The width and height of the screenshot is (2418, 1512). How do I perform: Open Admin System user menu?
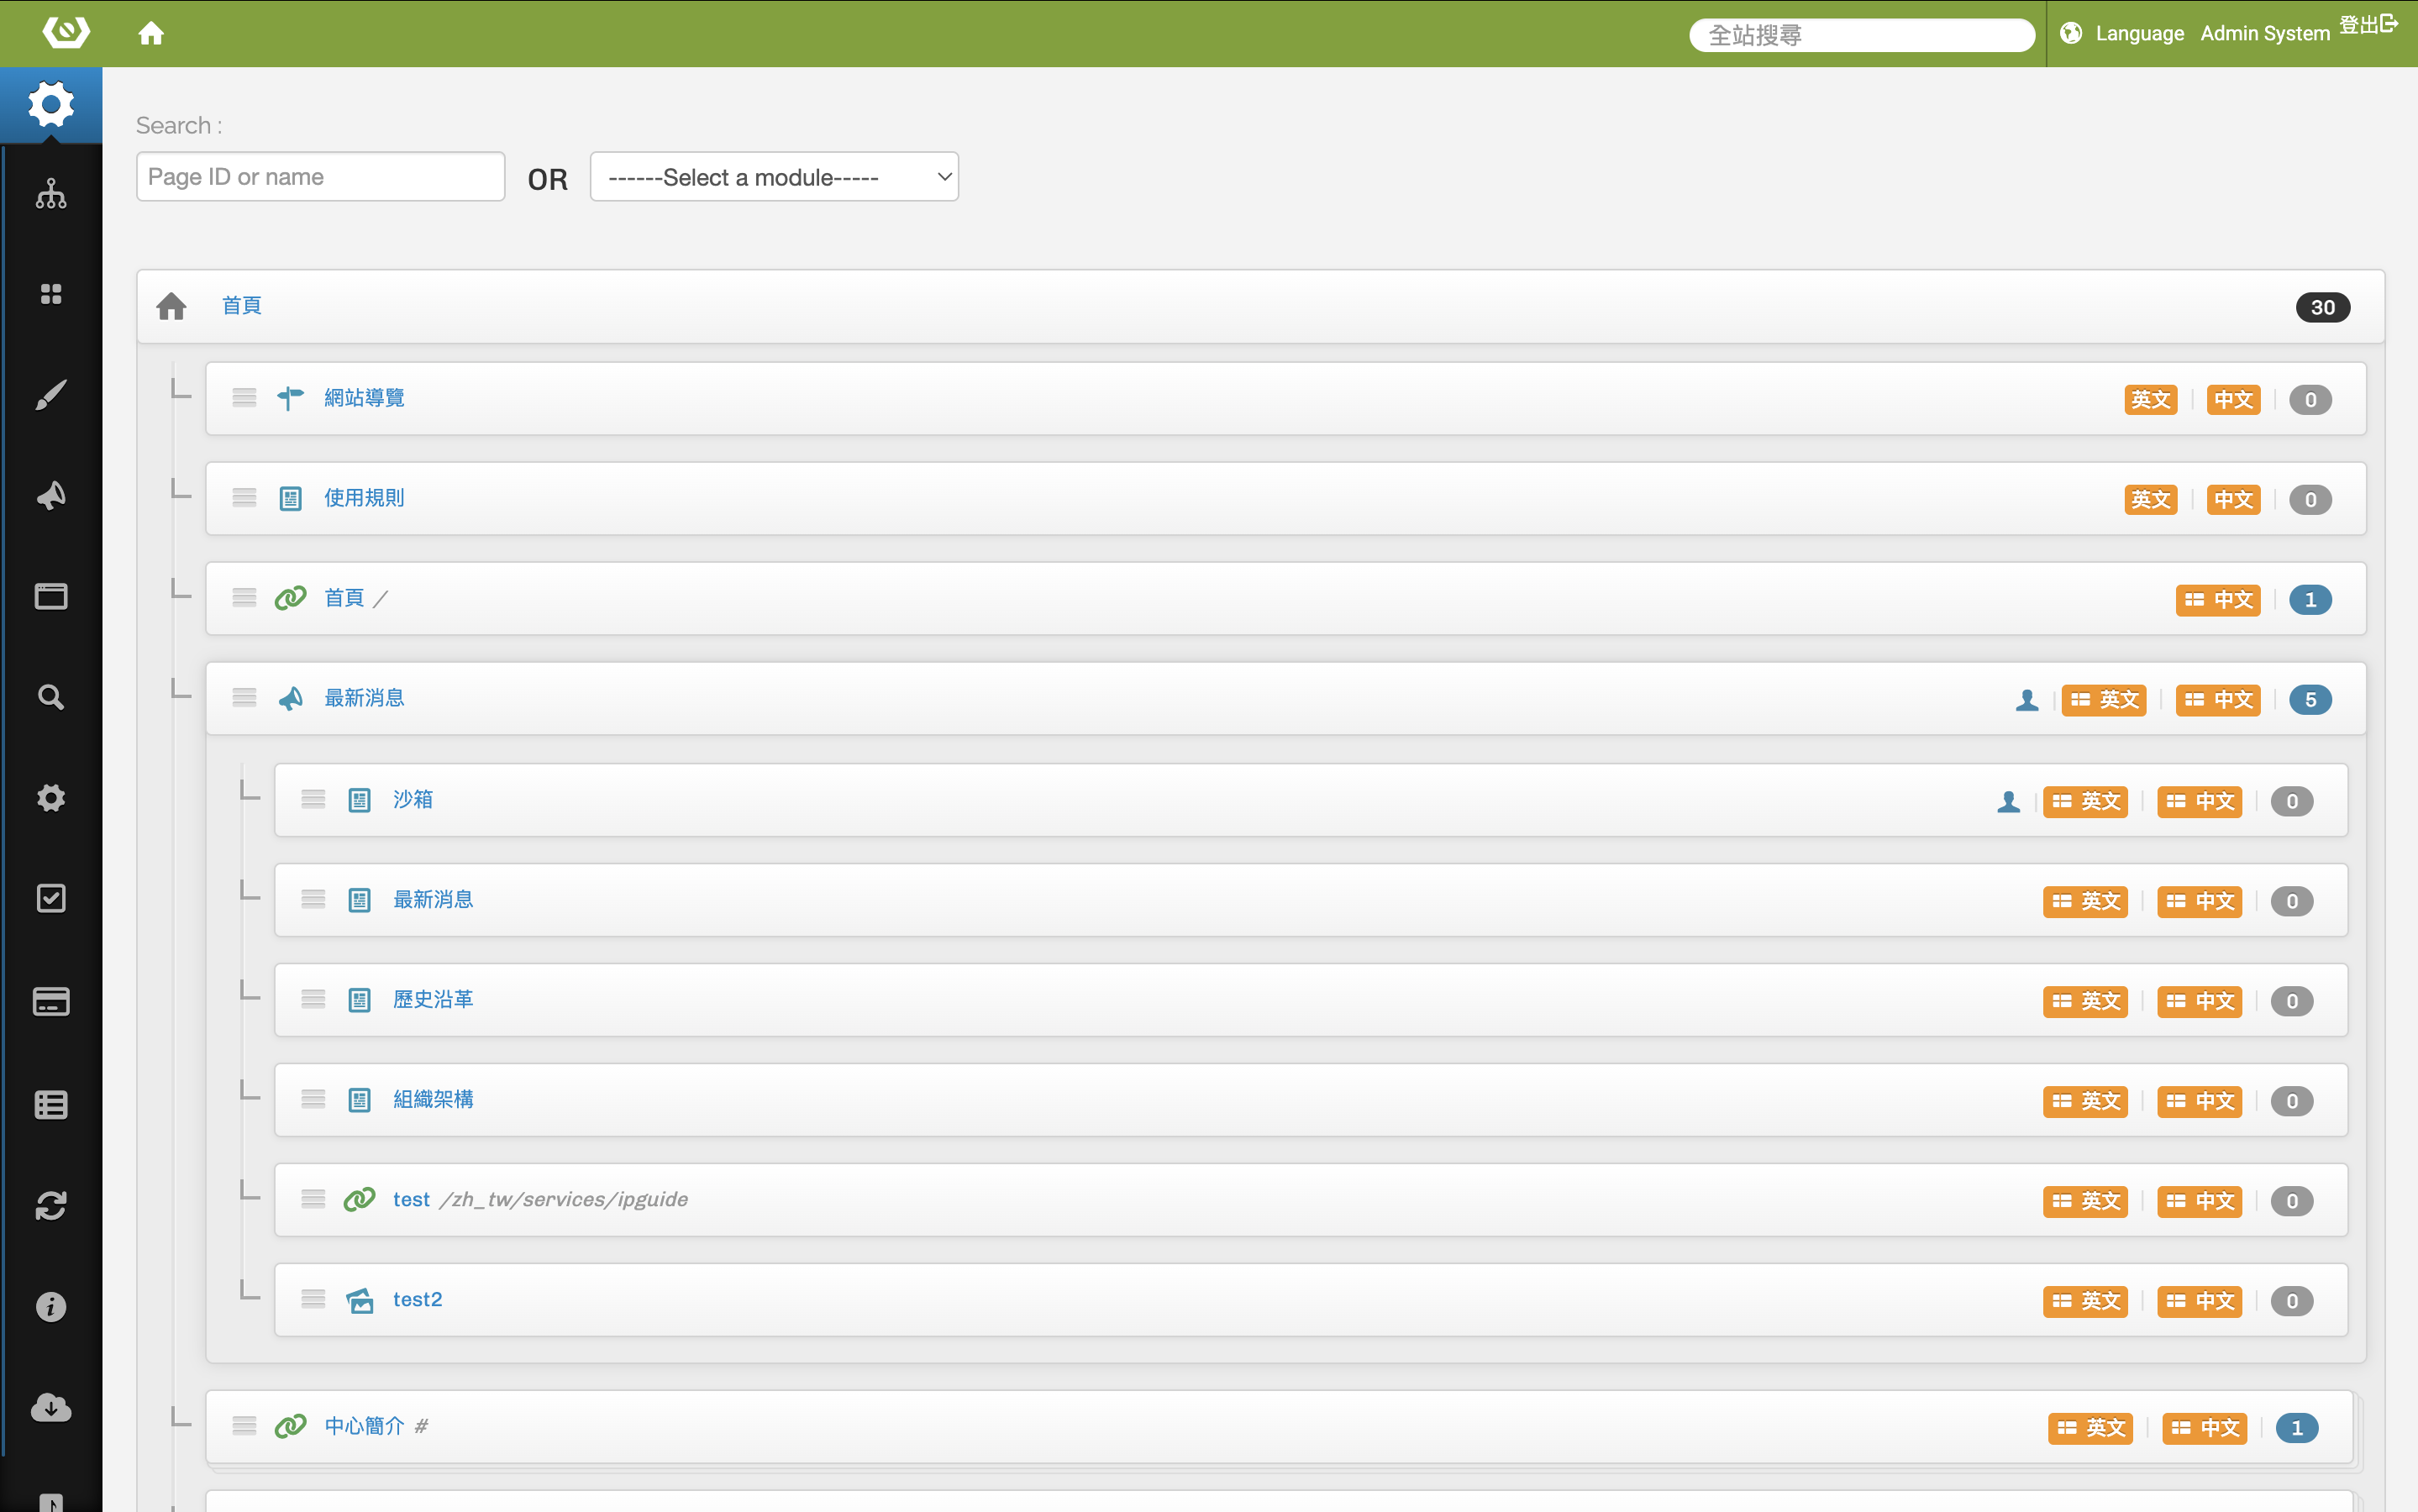pos(2264,34)
